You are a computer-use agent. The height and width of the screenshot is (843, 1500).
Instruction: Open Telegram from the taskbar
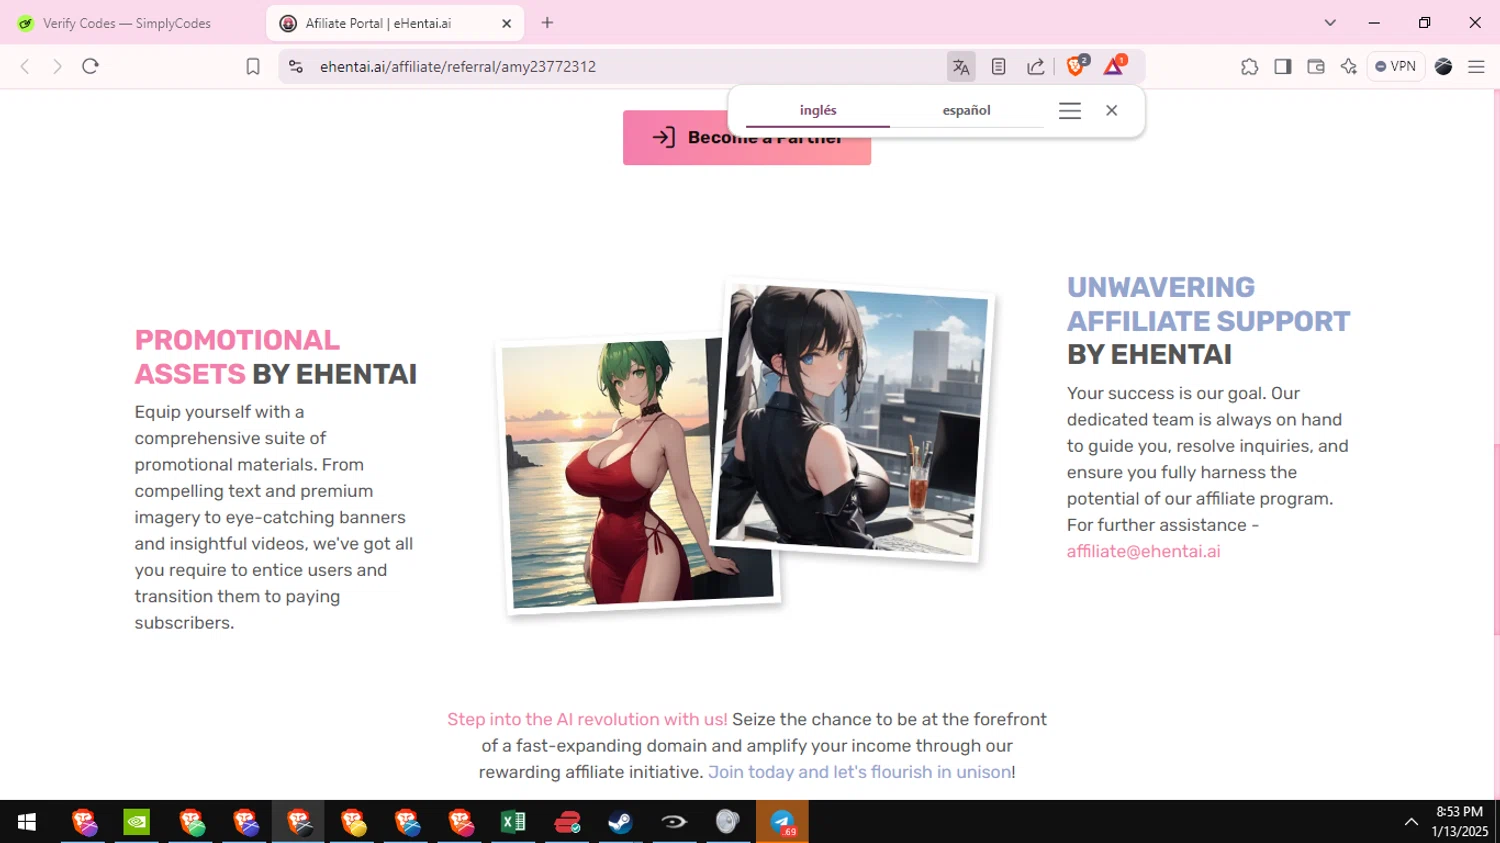pos(782,822)
